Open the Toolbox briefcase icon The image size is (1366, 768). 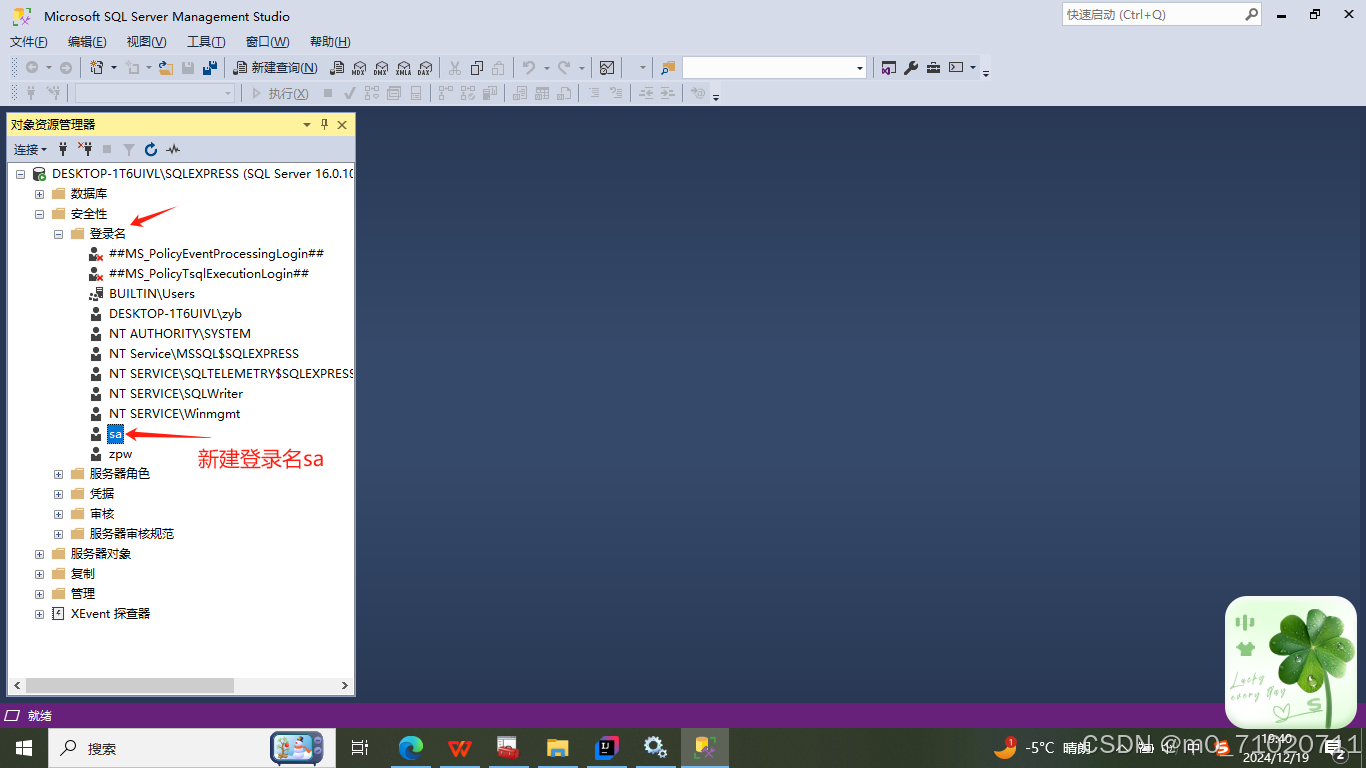click(x=933, y=68)
